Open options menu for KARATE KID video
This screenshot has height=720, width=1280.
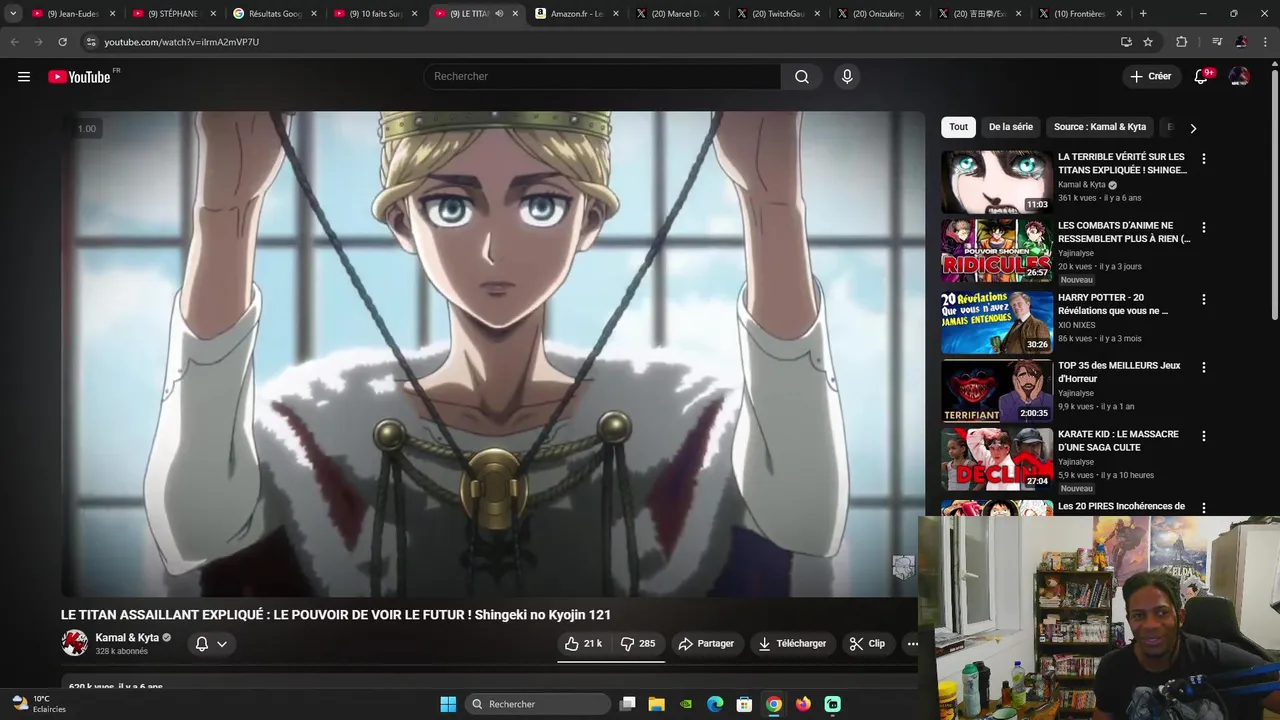pyautogui.click(x=1203, y=437)
